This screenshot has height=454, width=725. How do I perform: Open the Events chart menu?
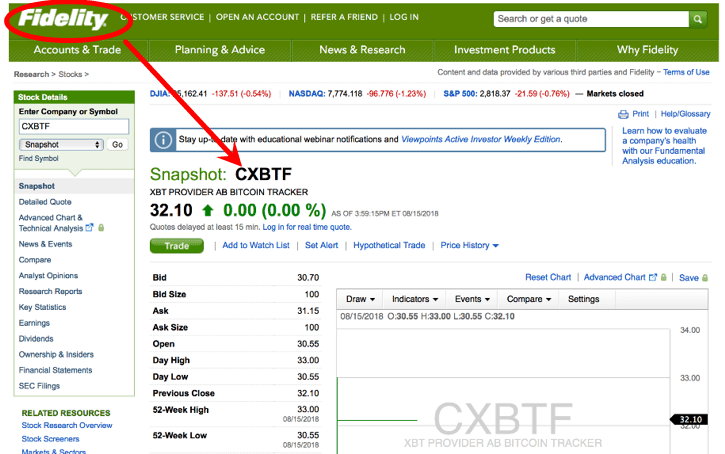coord(472,299)
